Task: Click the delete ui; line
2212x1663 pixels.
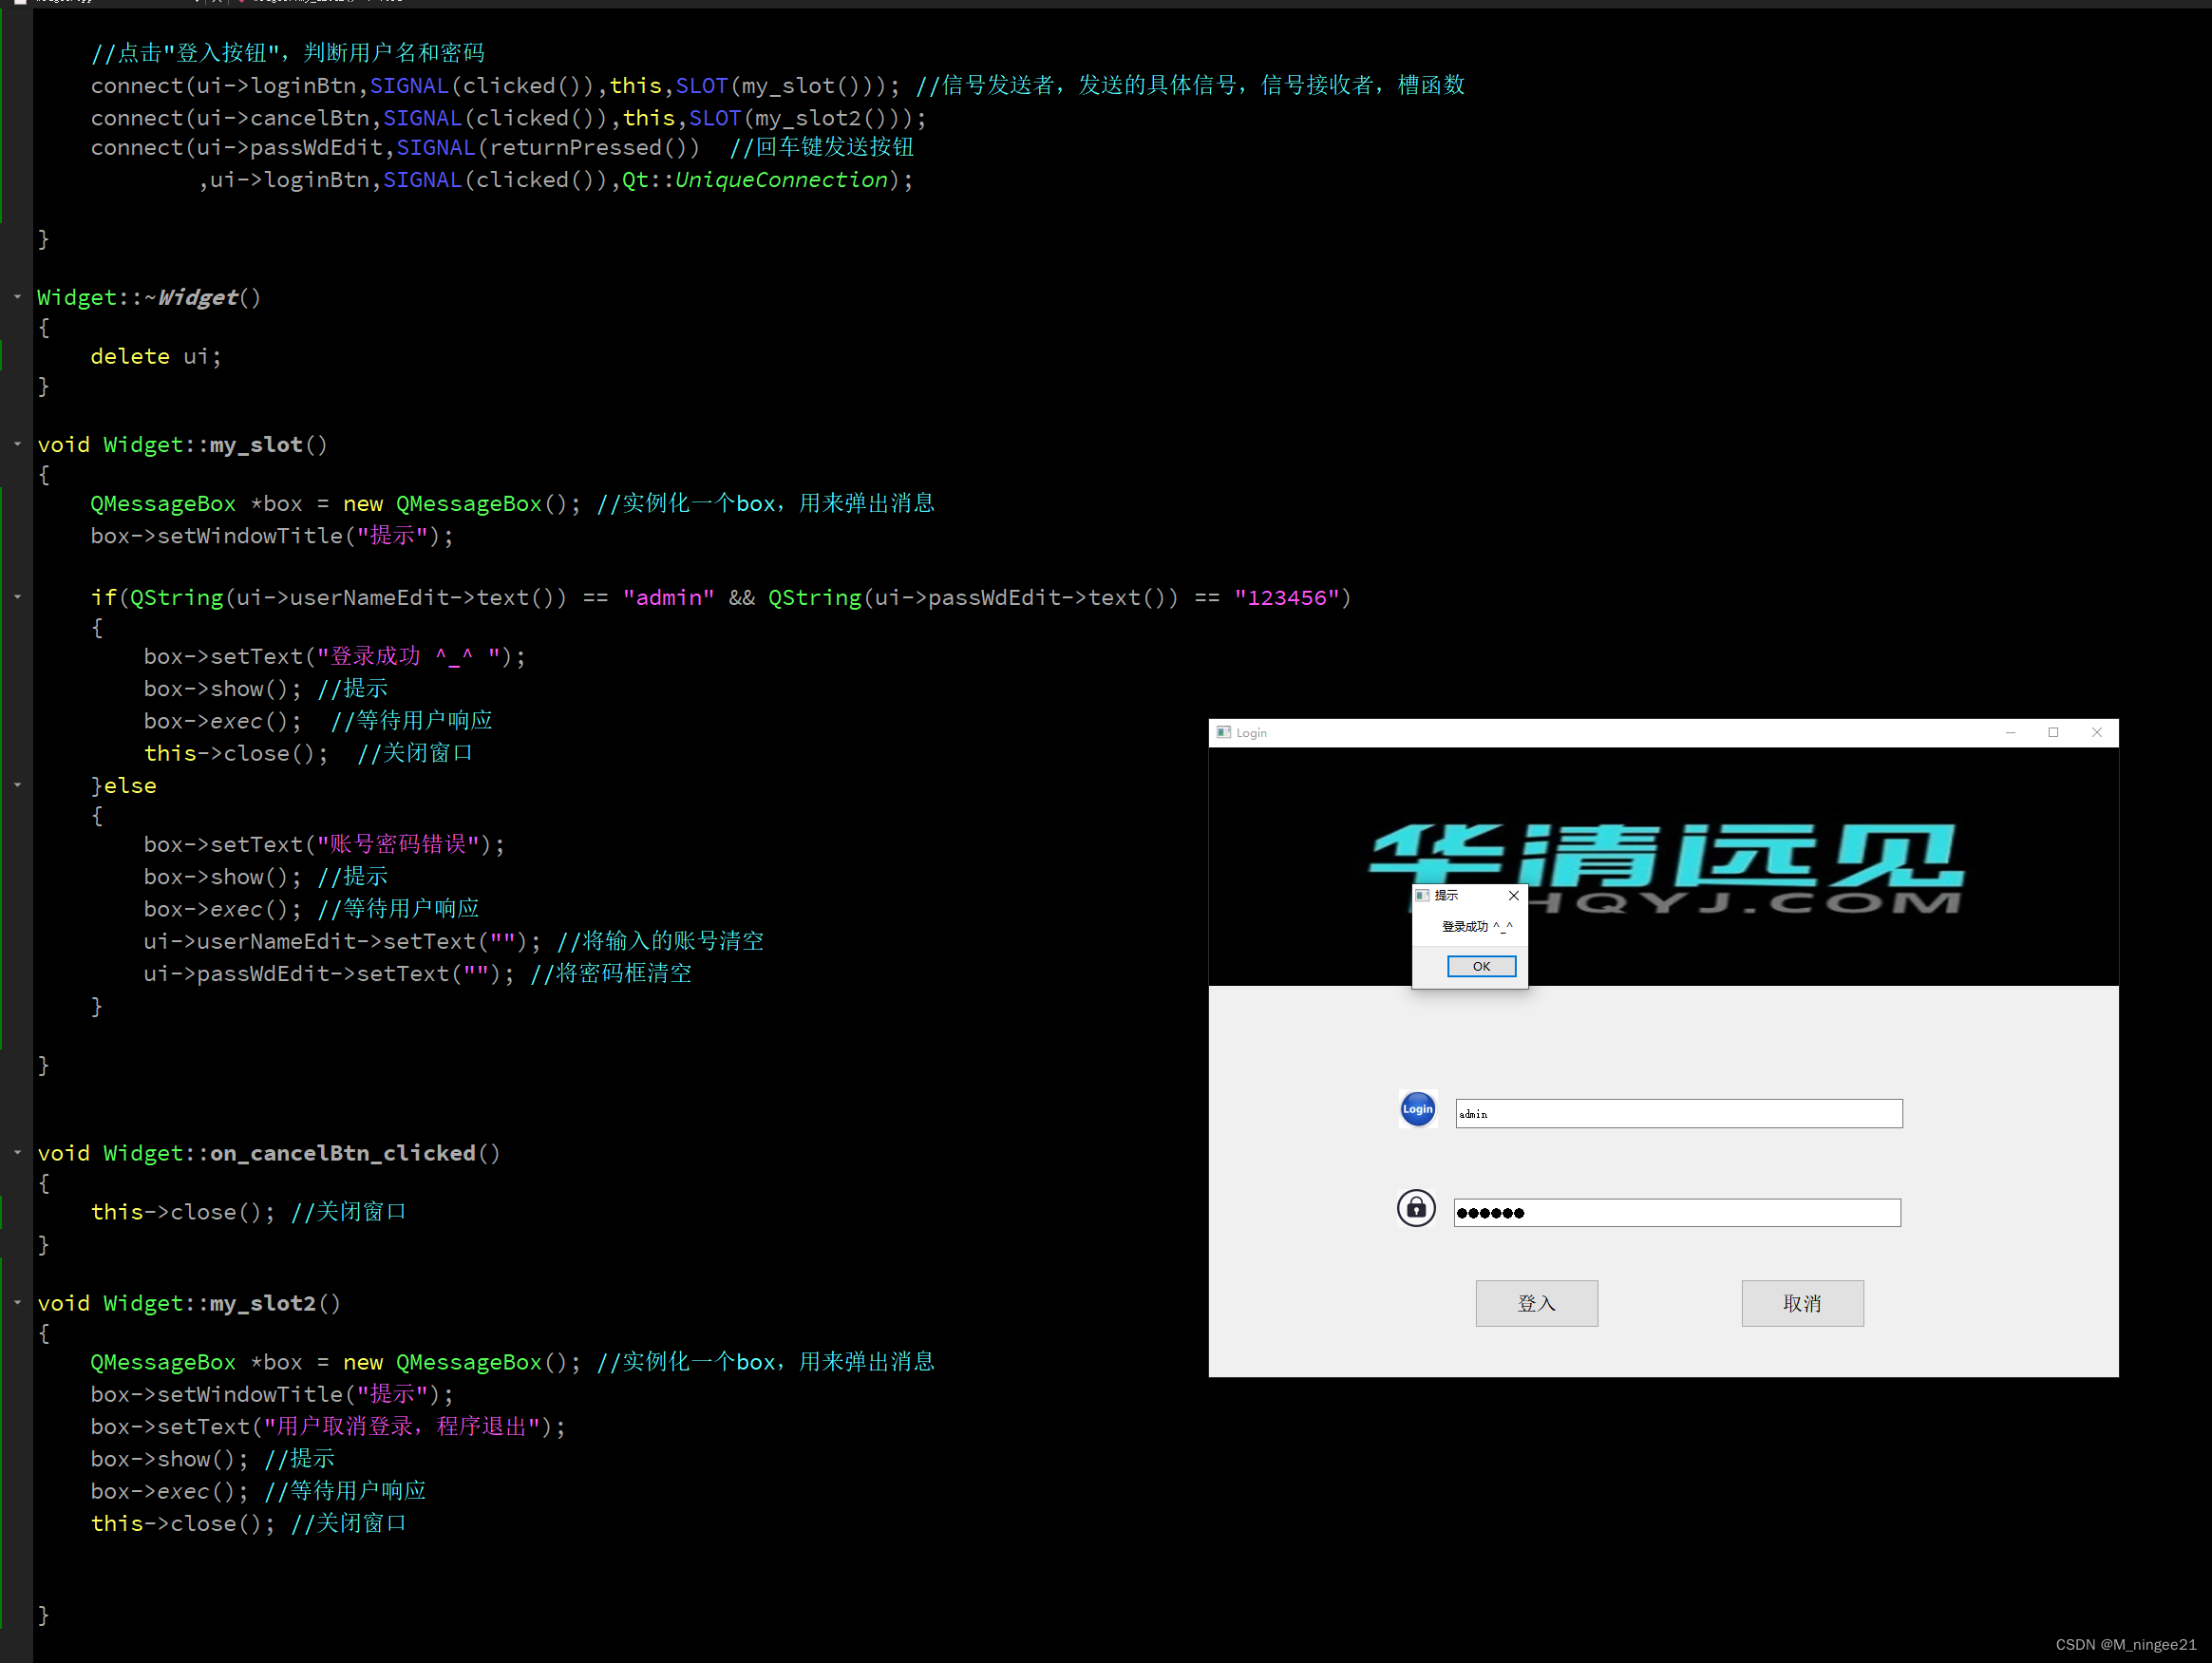Action: 156,356
